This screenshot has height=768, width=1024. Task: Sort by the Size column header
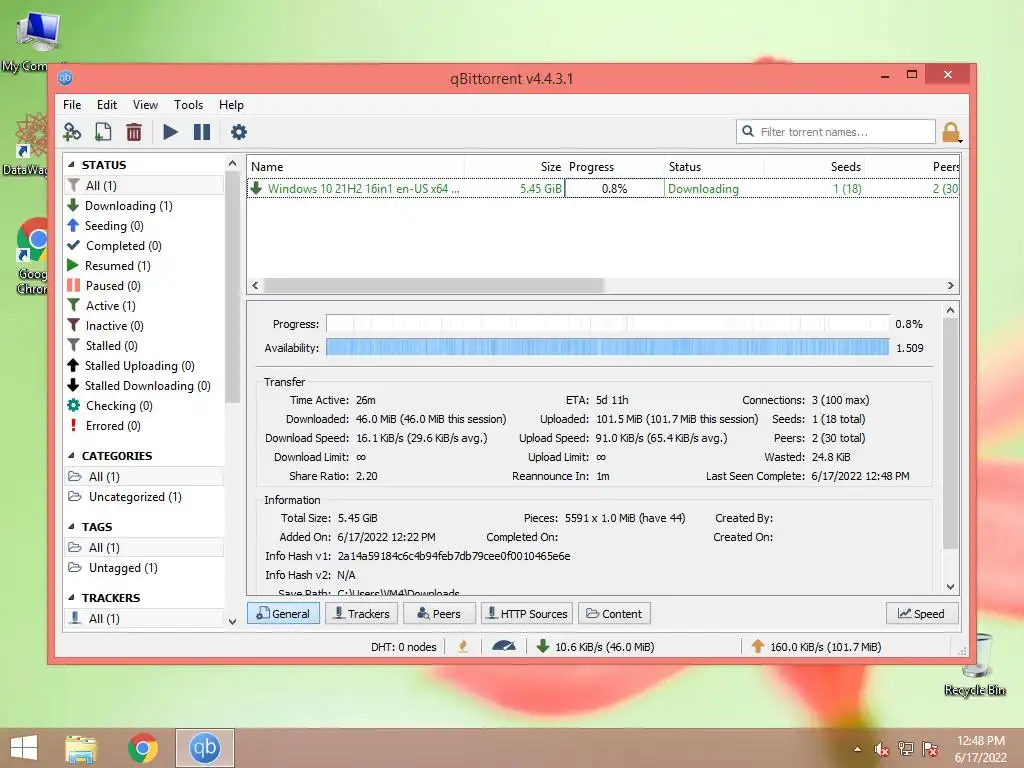coord(515,167)
